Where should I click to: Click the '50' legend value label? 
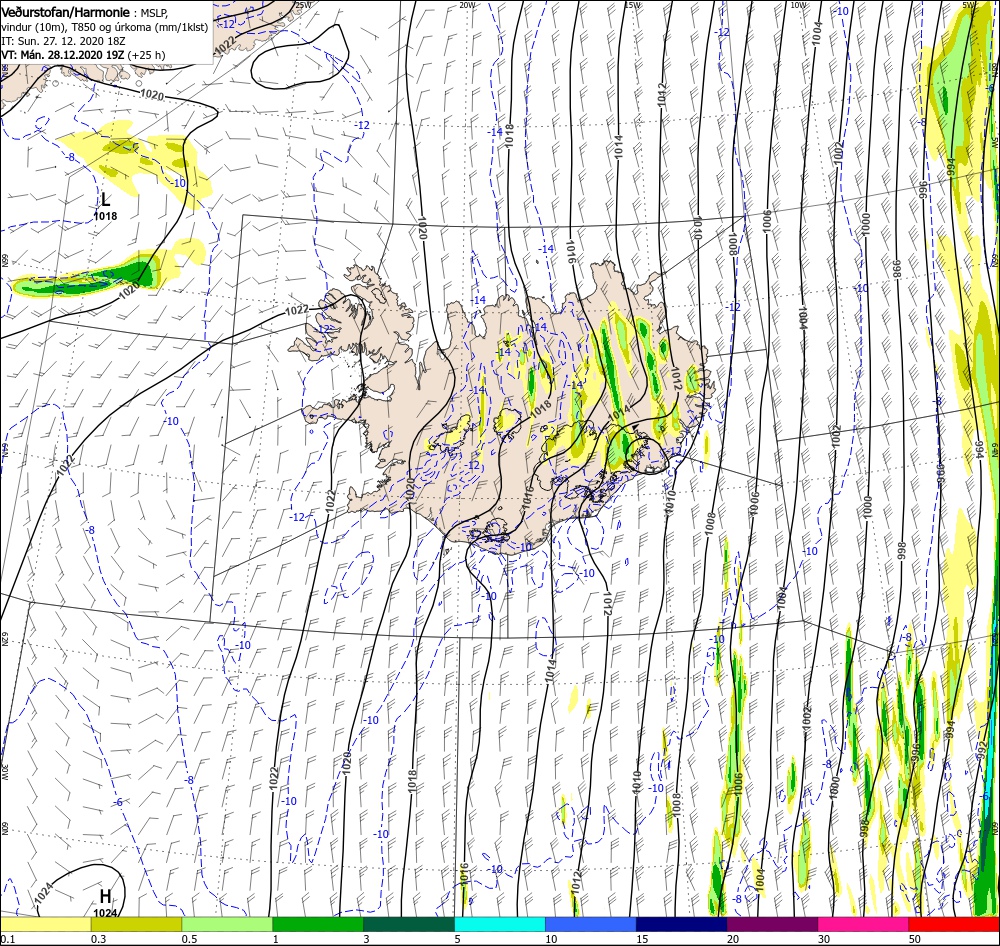[915, 939]
